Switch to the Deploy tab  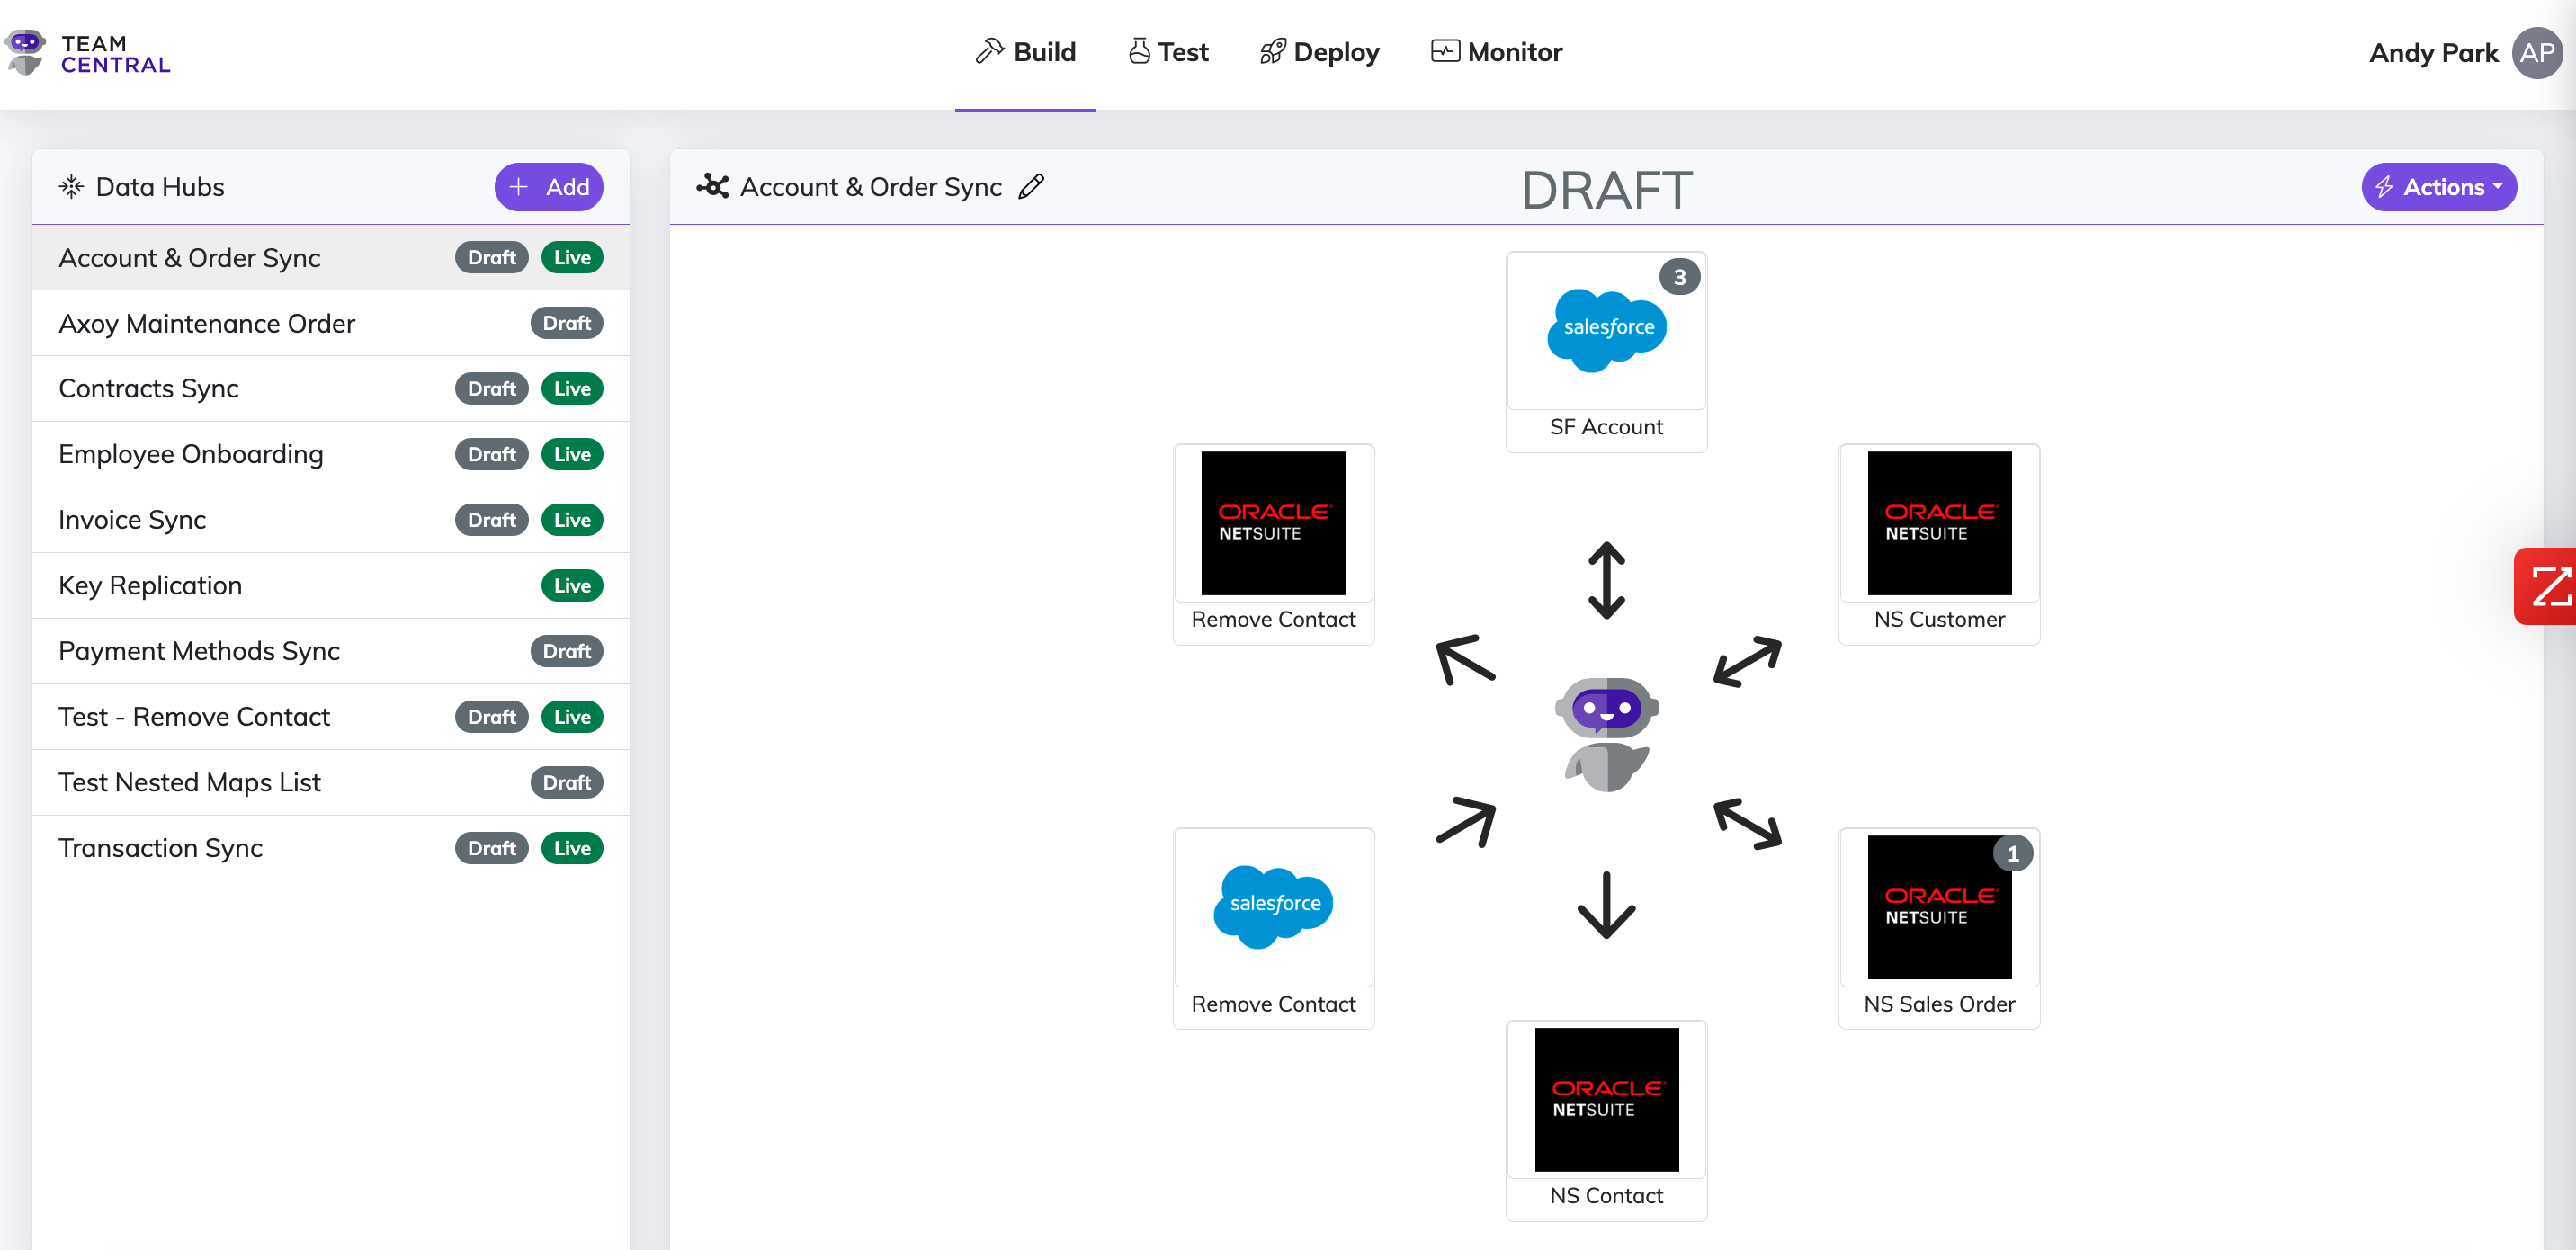coord(1319,52)
